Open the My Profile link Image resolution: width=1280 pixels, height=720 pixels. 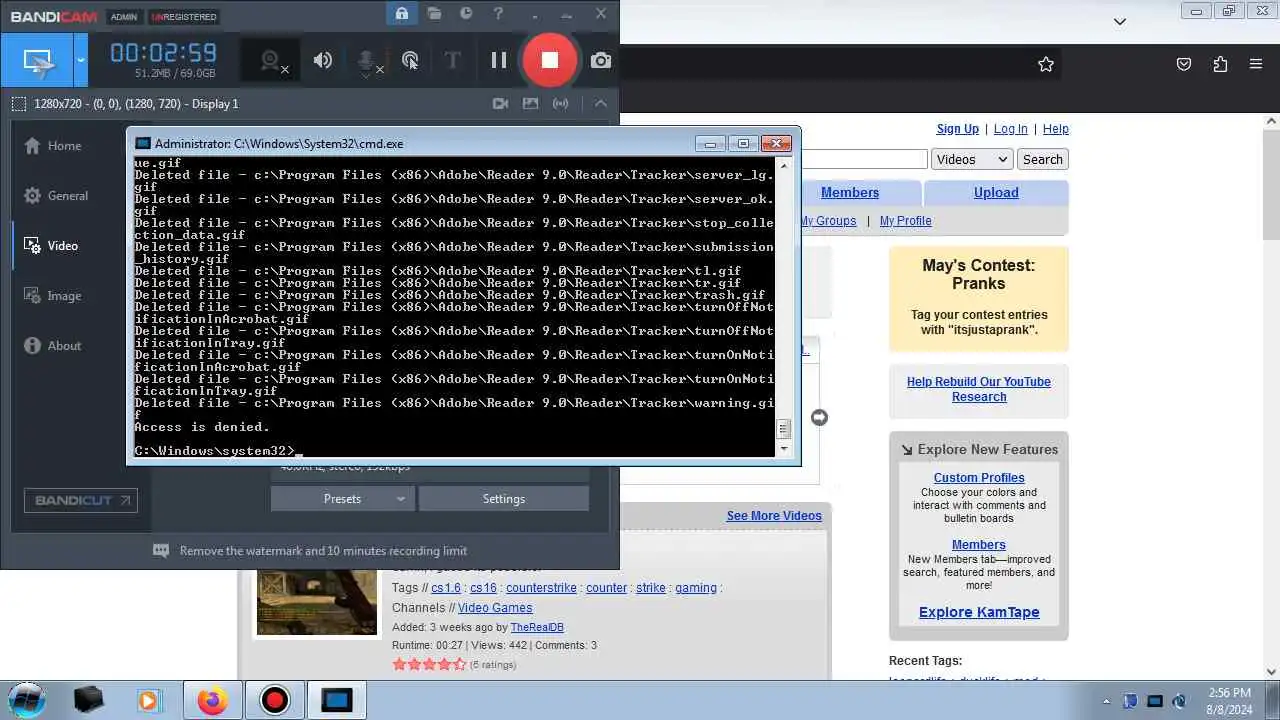pos(906,221)
